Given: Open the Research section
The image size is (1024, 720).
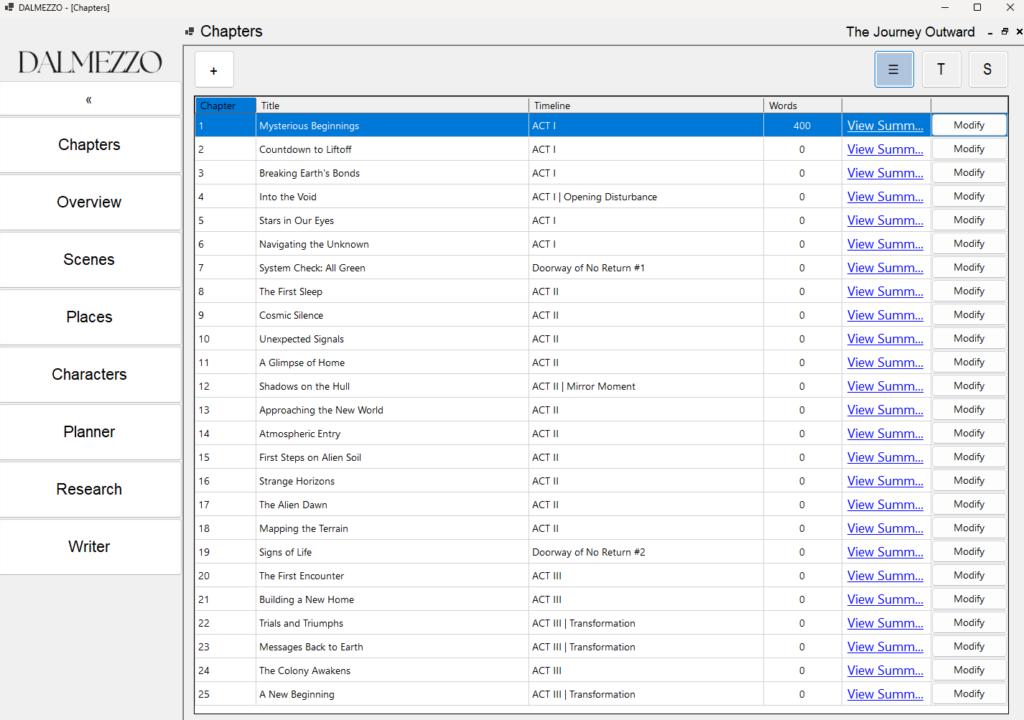Looking at the screenshot, I should [x=89, y=489].
